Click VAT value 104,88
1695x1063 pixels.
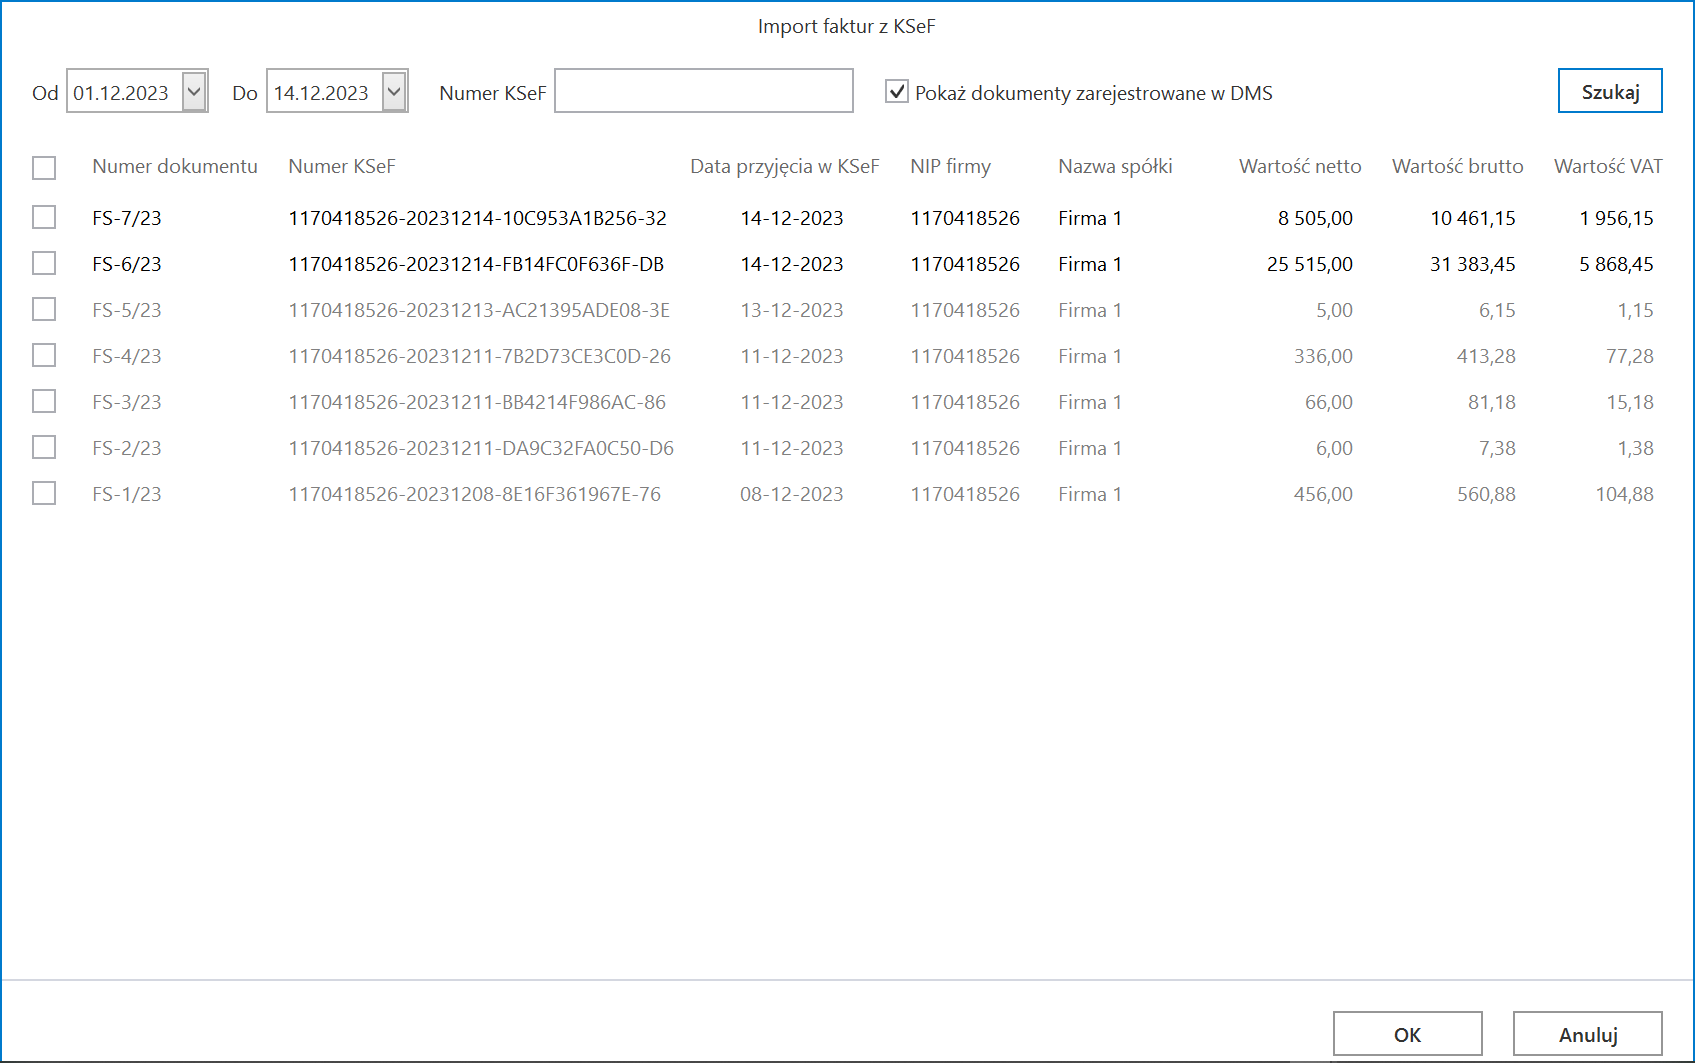point(1625,494)
